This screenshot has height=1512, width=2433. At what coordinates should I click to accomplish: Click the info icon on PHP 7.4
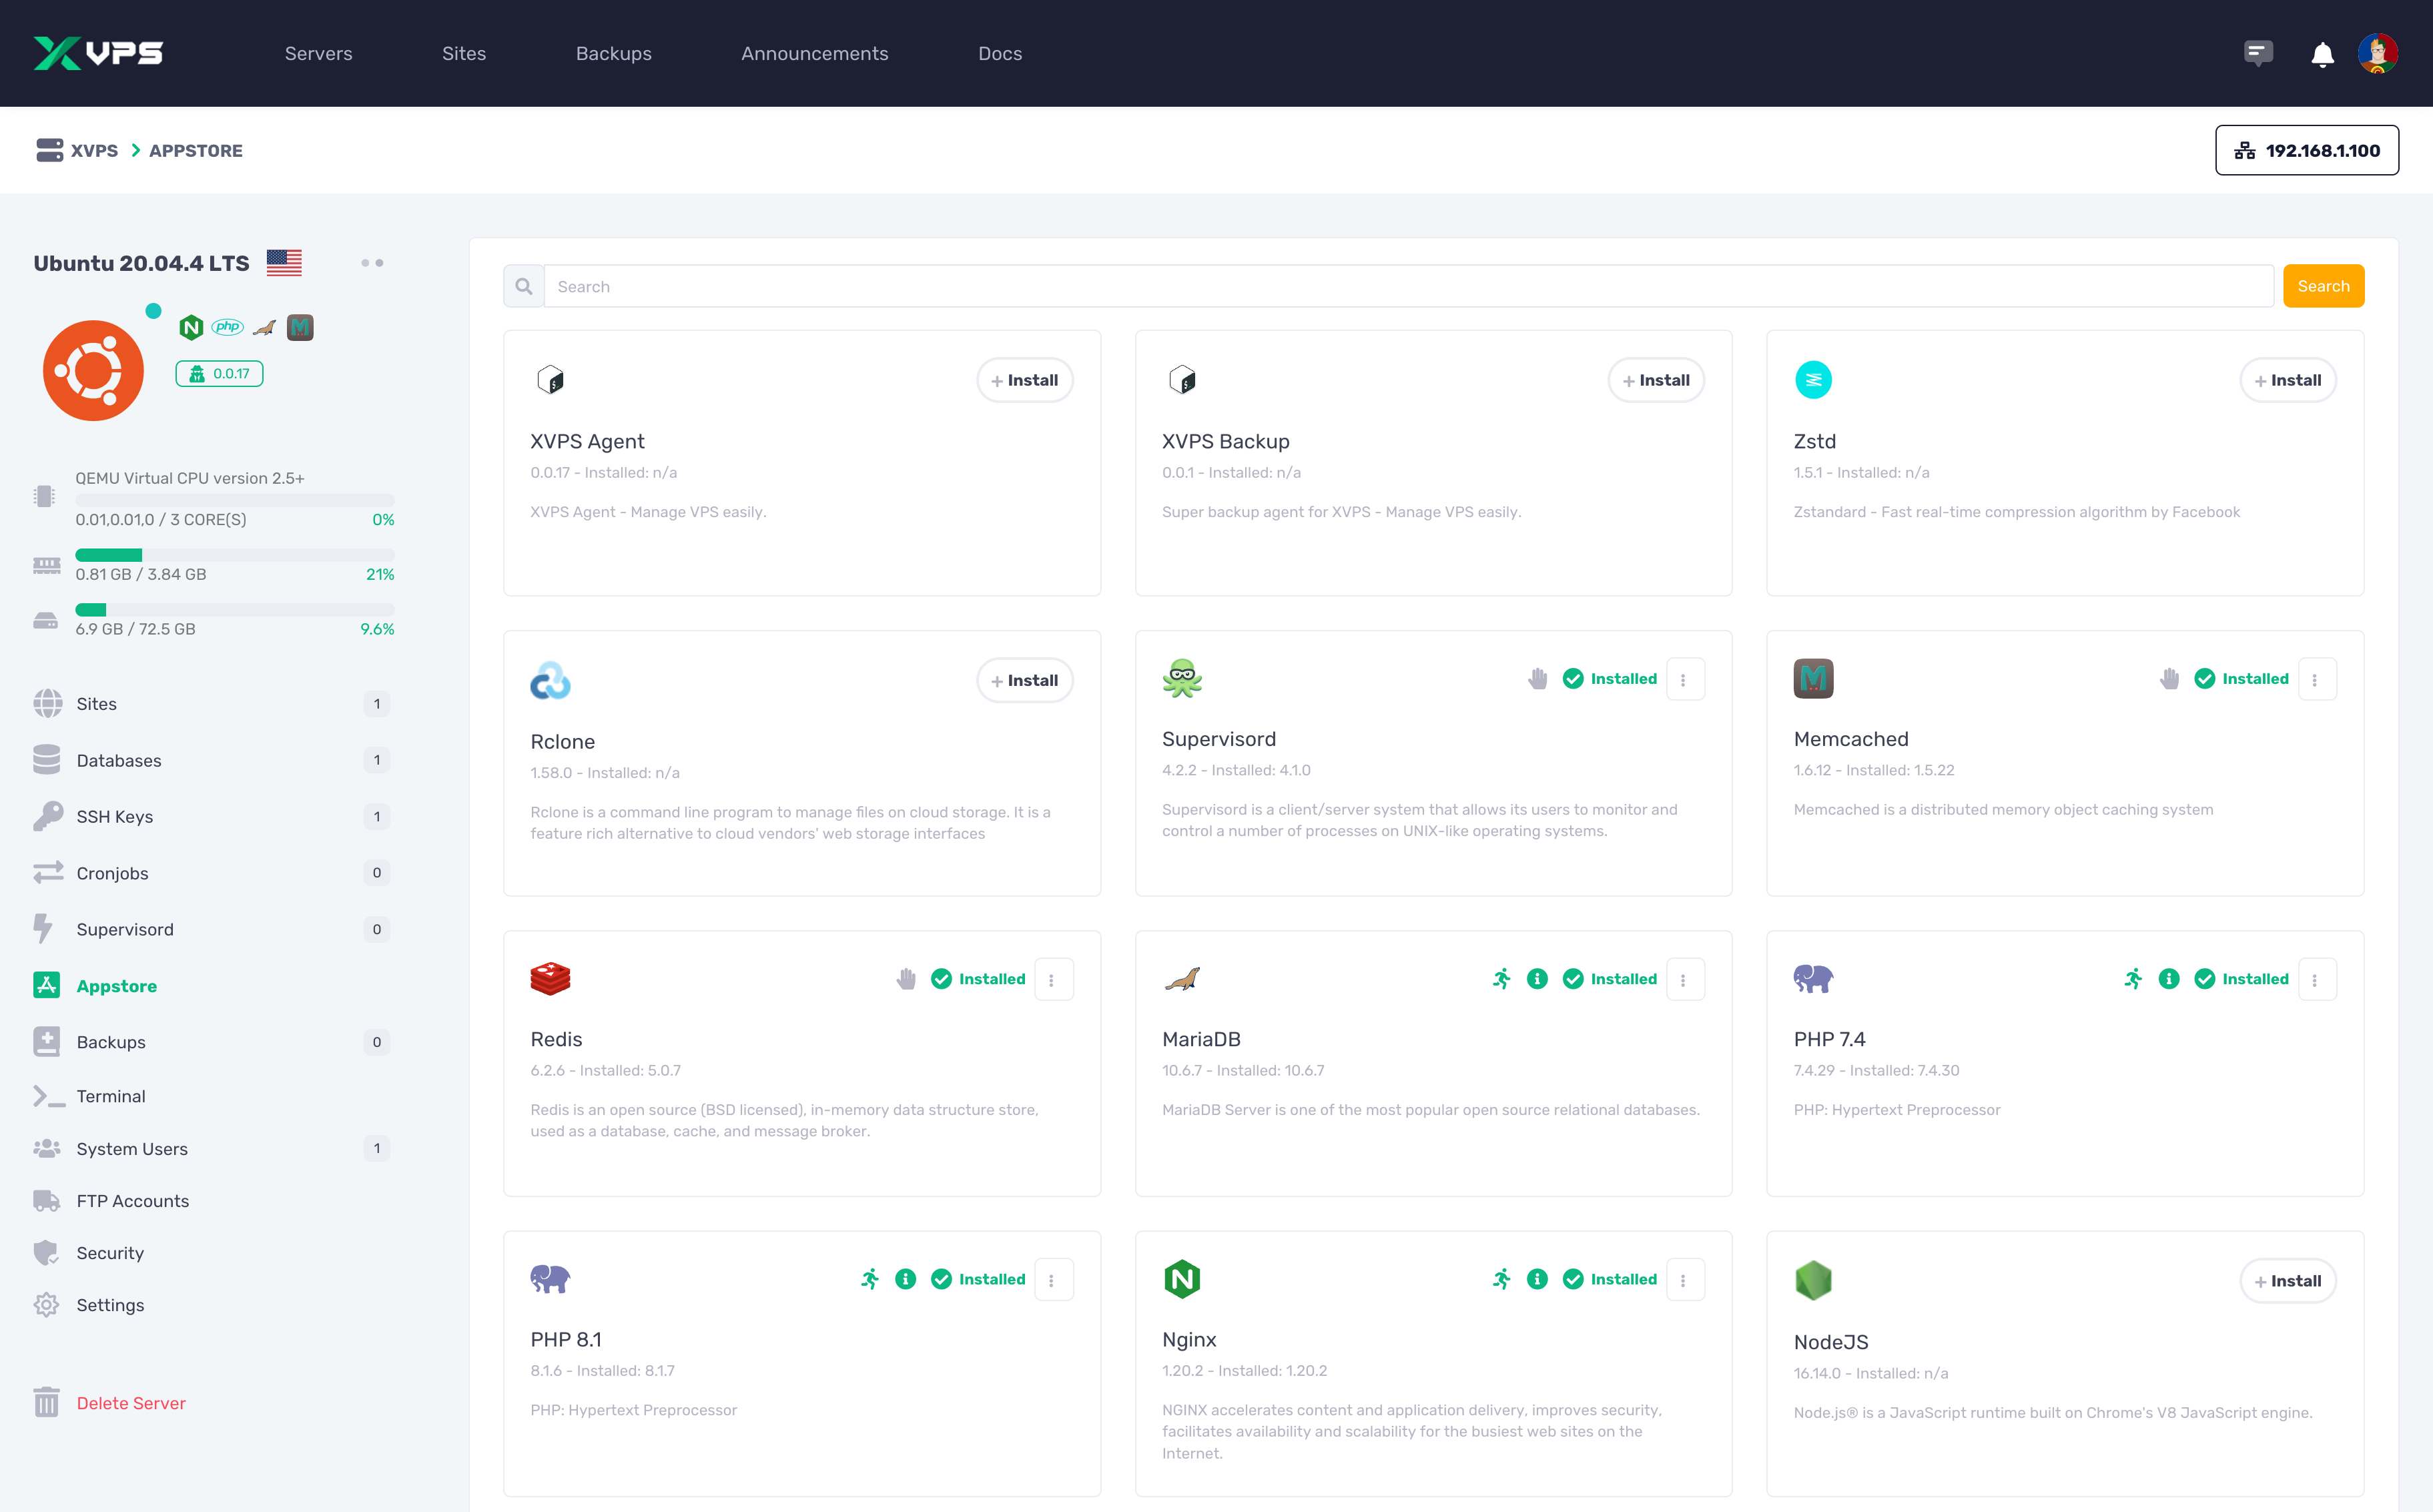[2169, 979]
